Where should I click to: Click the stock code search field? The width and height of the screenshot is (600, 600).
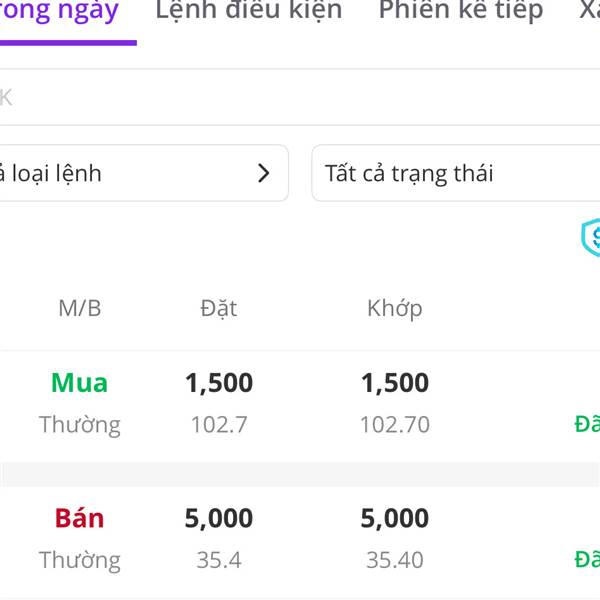[300, 97]
